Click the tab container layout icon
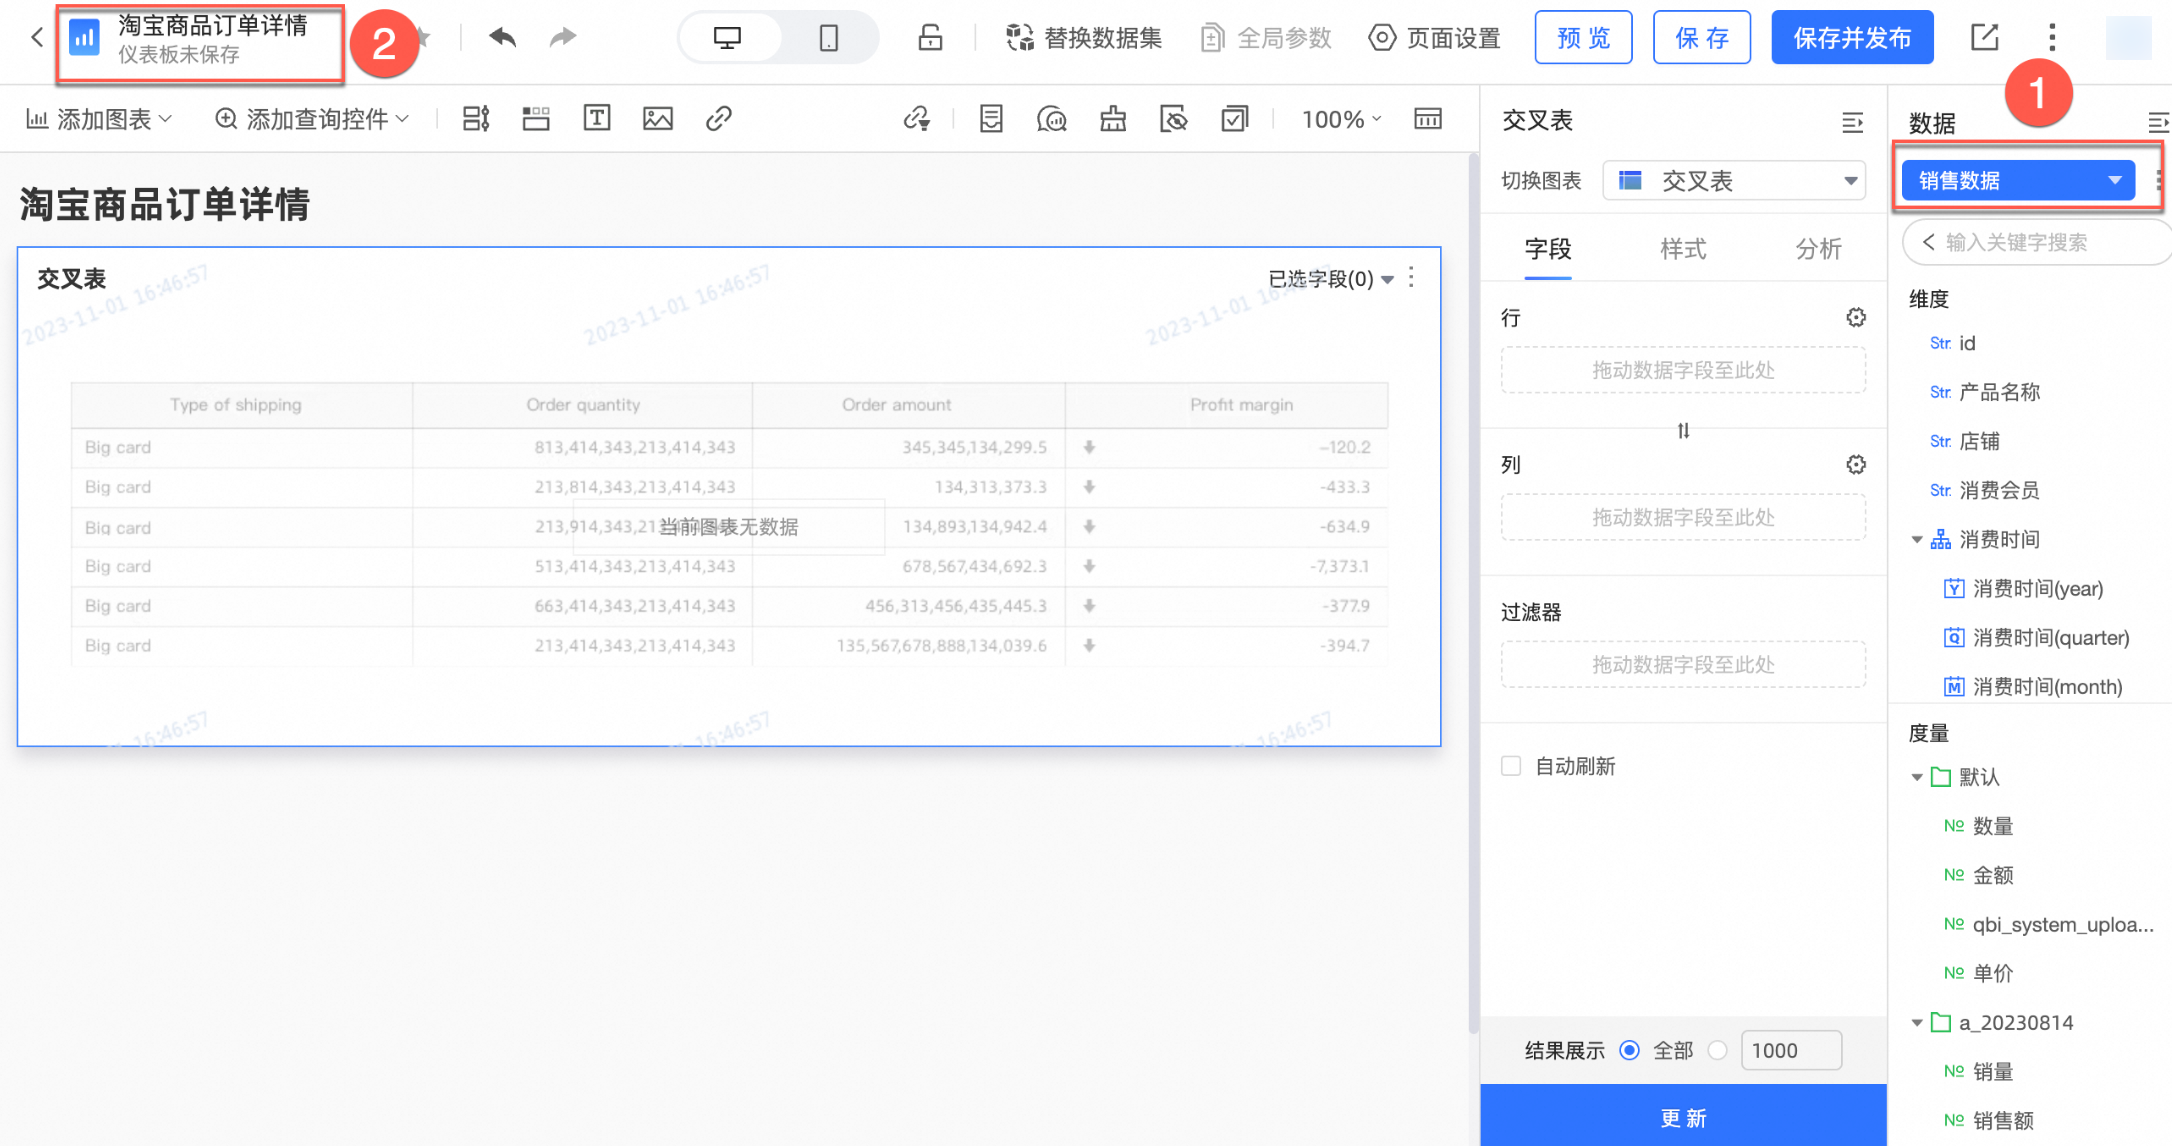The width and height of the screenshot is (2172, 1146). click(536, 119)
